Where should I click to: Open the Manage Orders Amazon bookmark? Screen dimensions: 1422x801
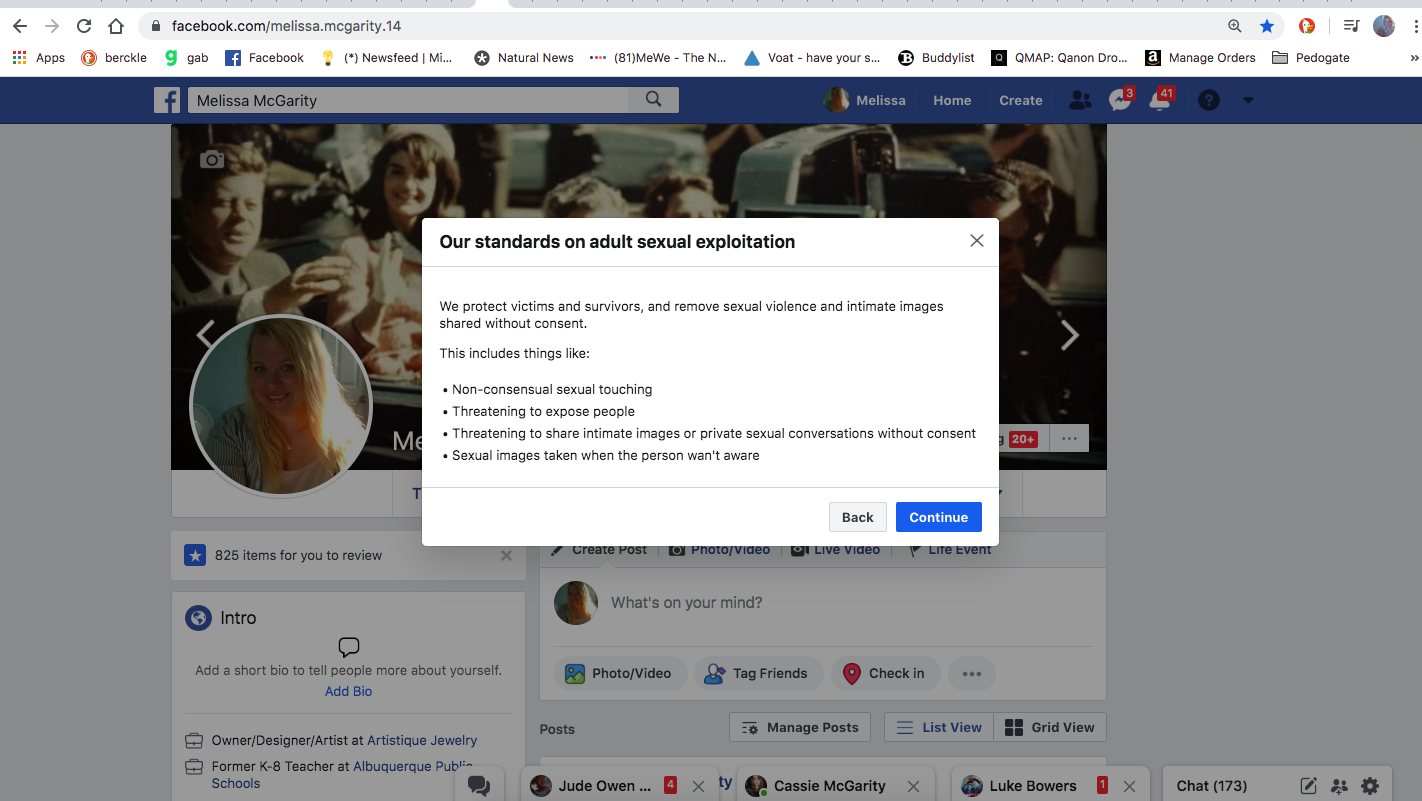tap(1200, 58)
